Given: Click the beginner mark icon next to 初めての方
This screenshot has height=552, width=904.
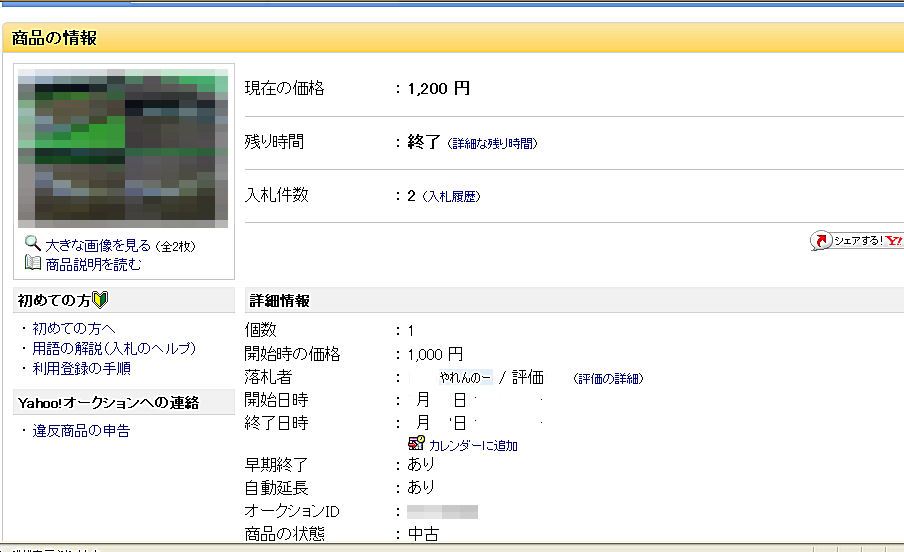Looking at the screenshot, I should tap(100, 299).
